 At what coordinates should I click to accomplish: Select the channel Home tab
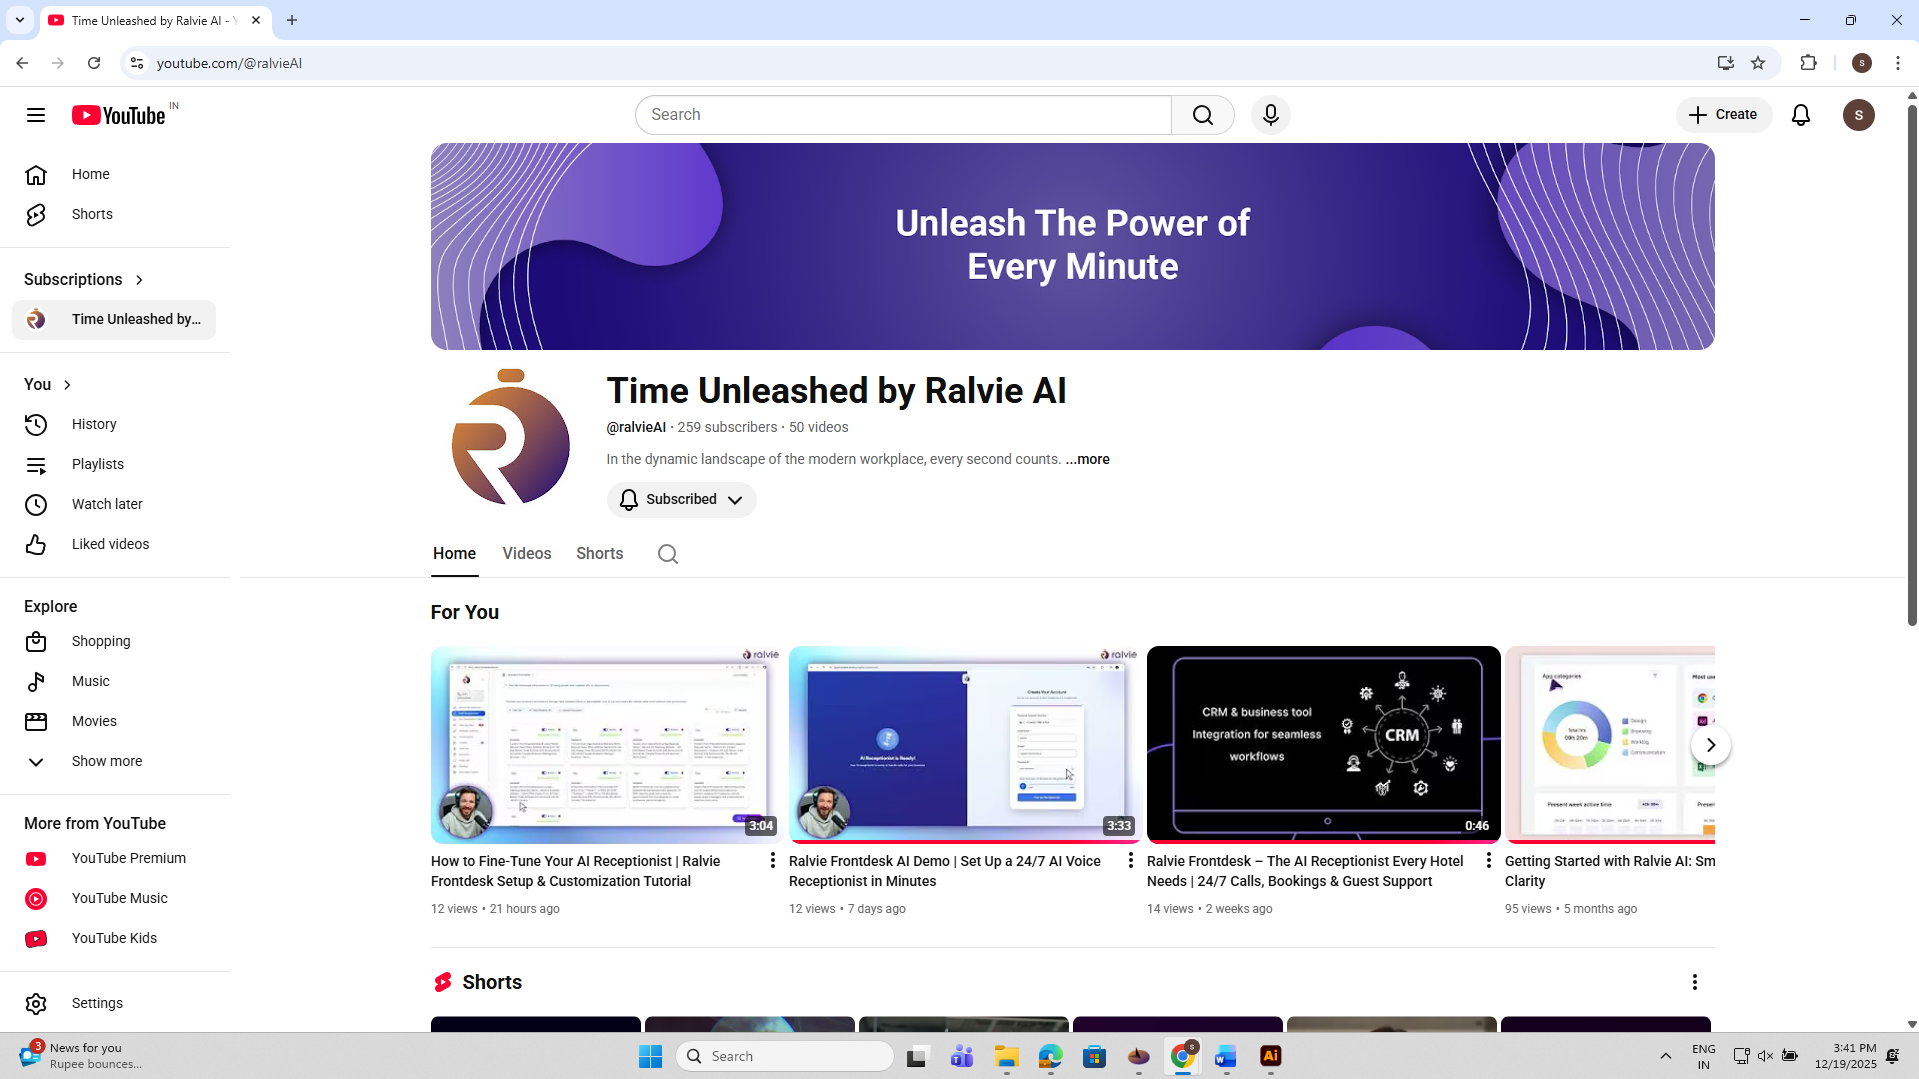(x=454, y=554)
